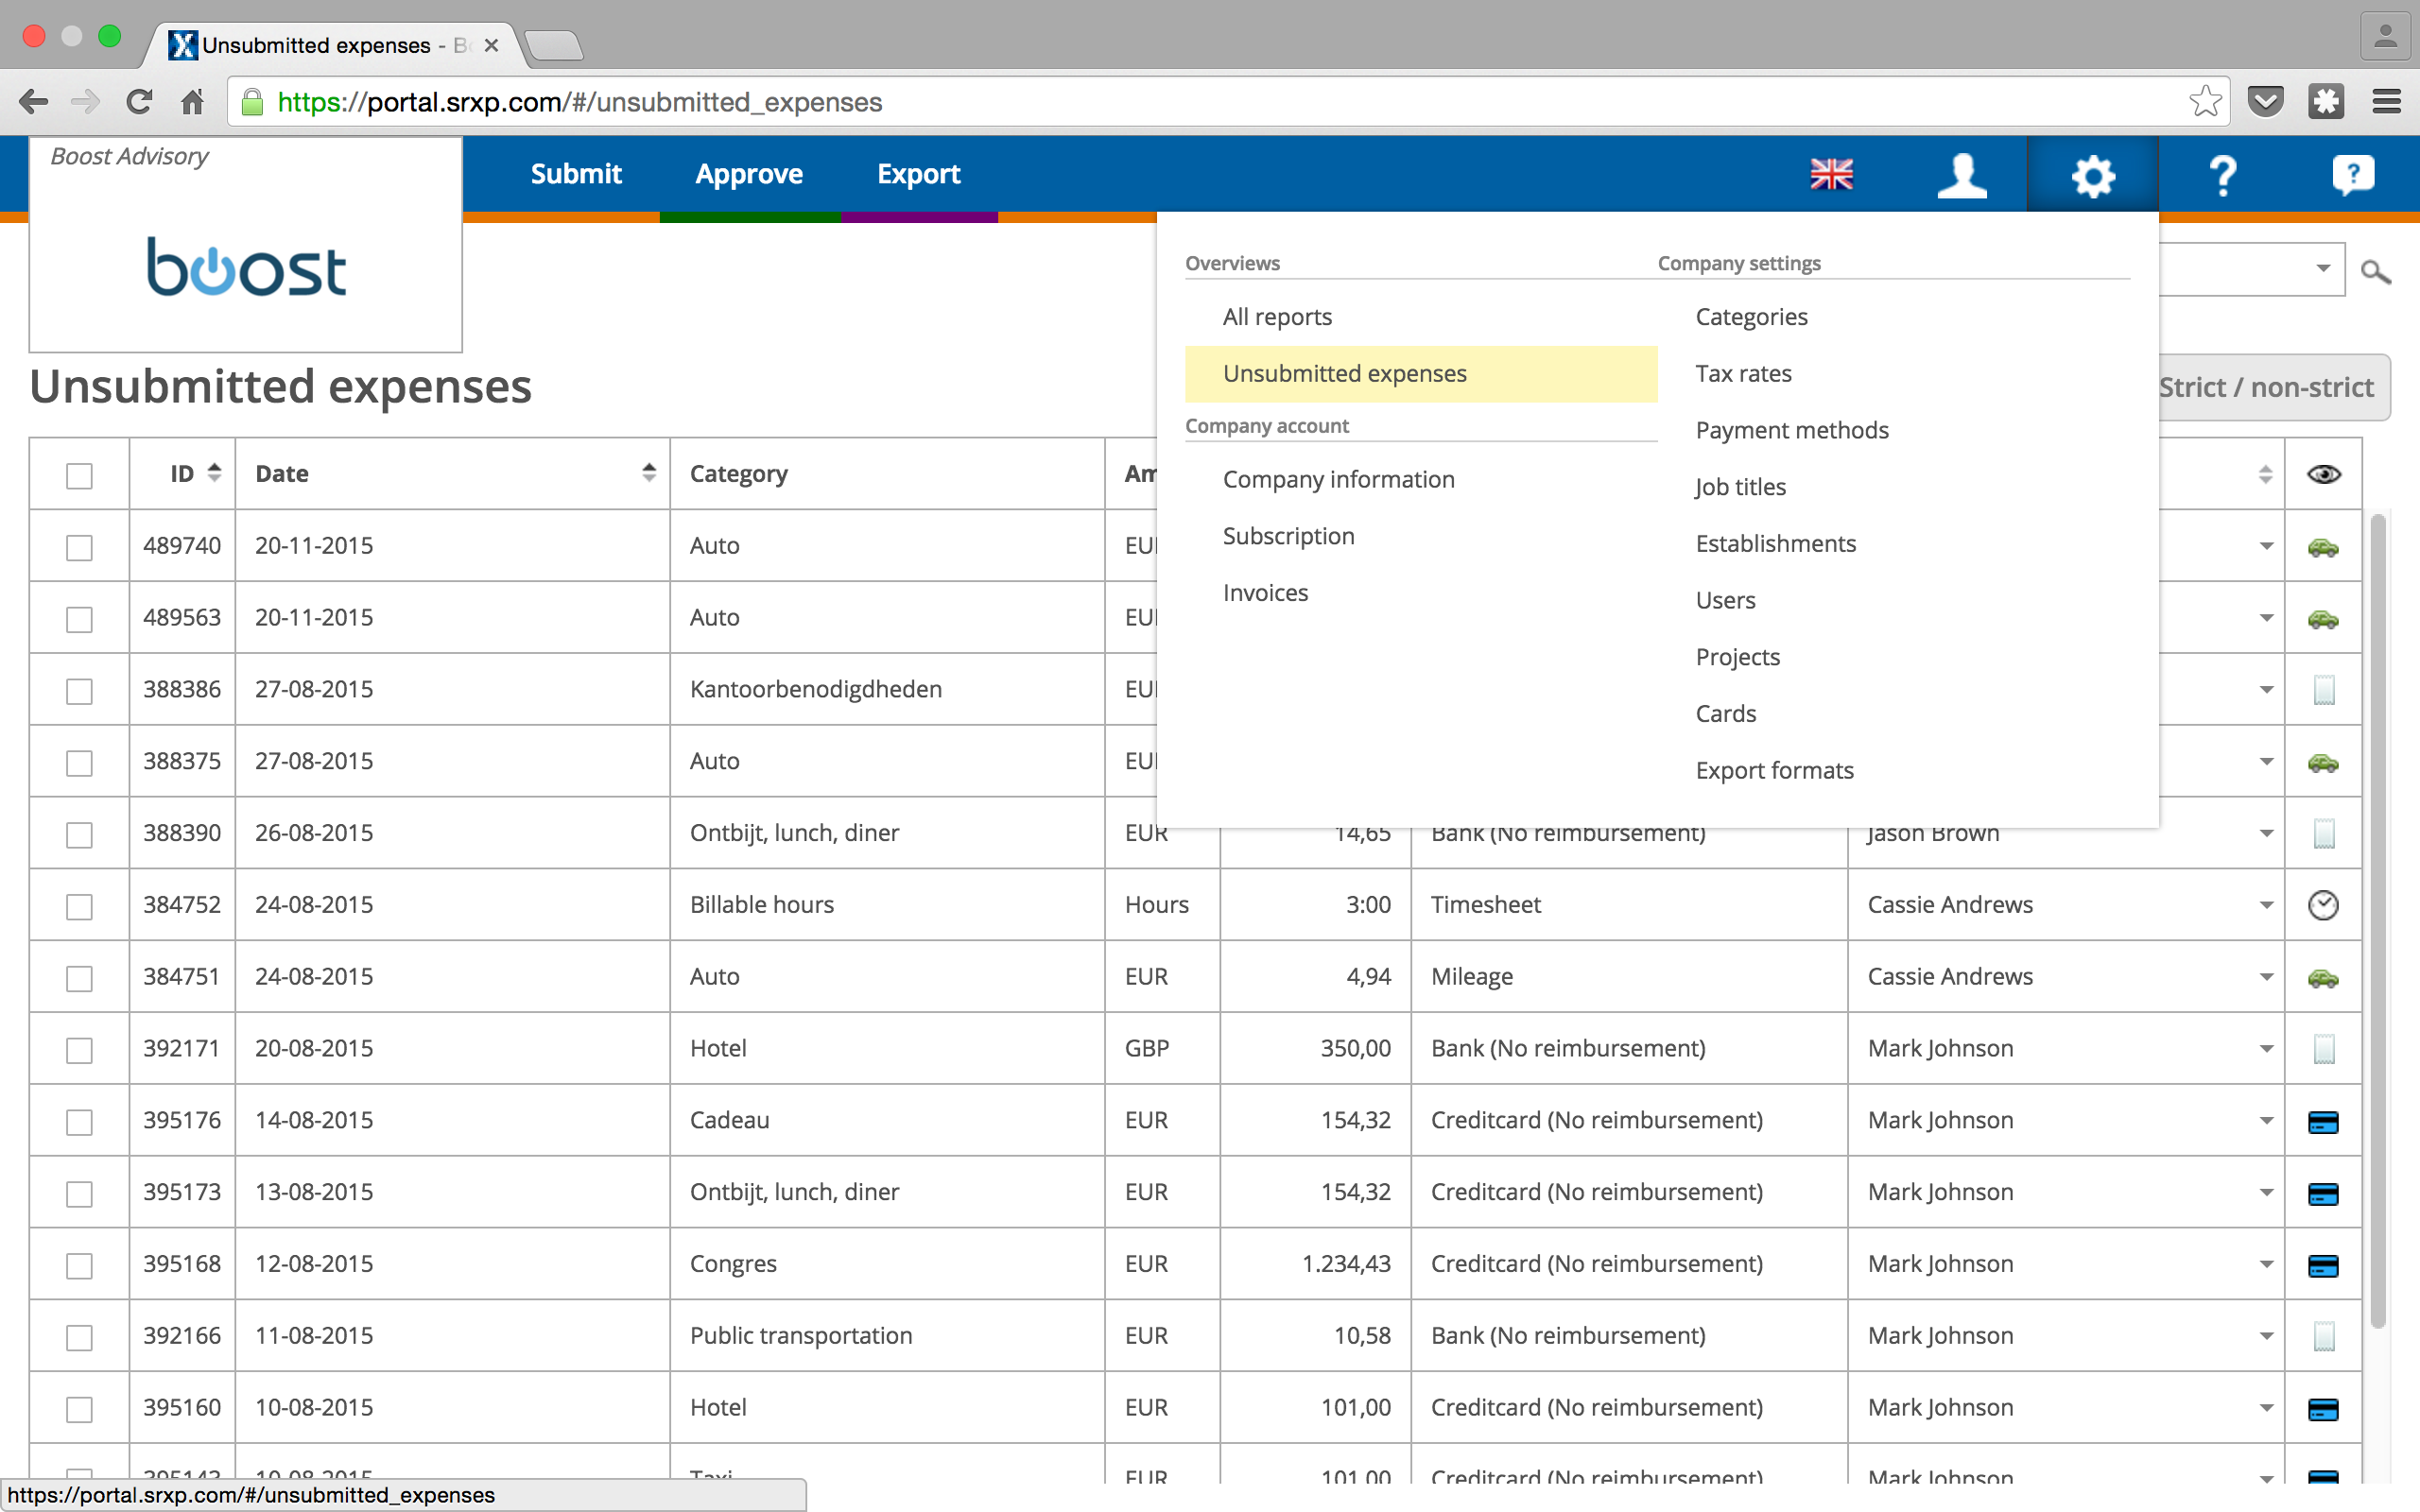This screenshot has width=2420, height=1512.
Task: Open Export formats settings
Action: [1774, 771]
